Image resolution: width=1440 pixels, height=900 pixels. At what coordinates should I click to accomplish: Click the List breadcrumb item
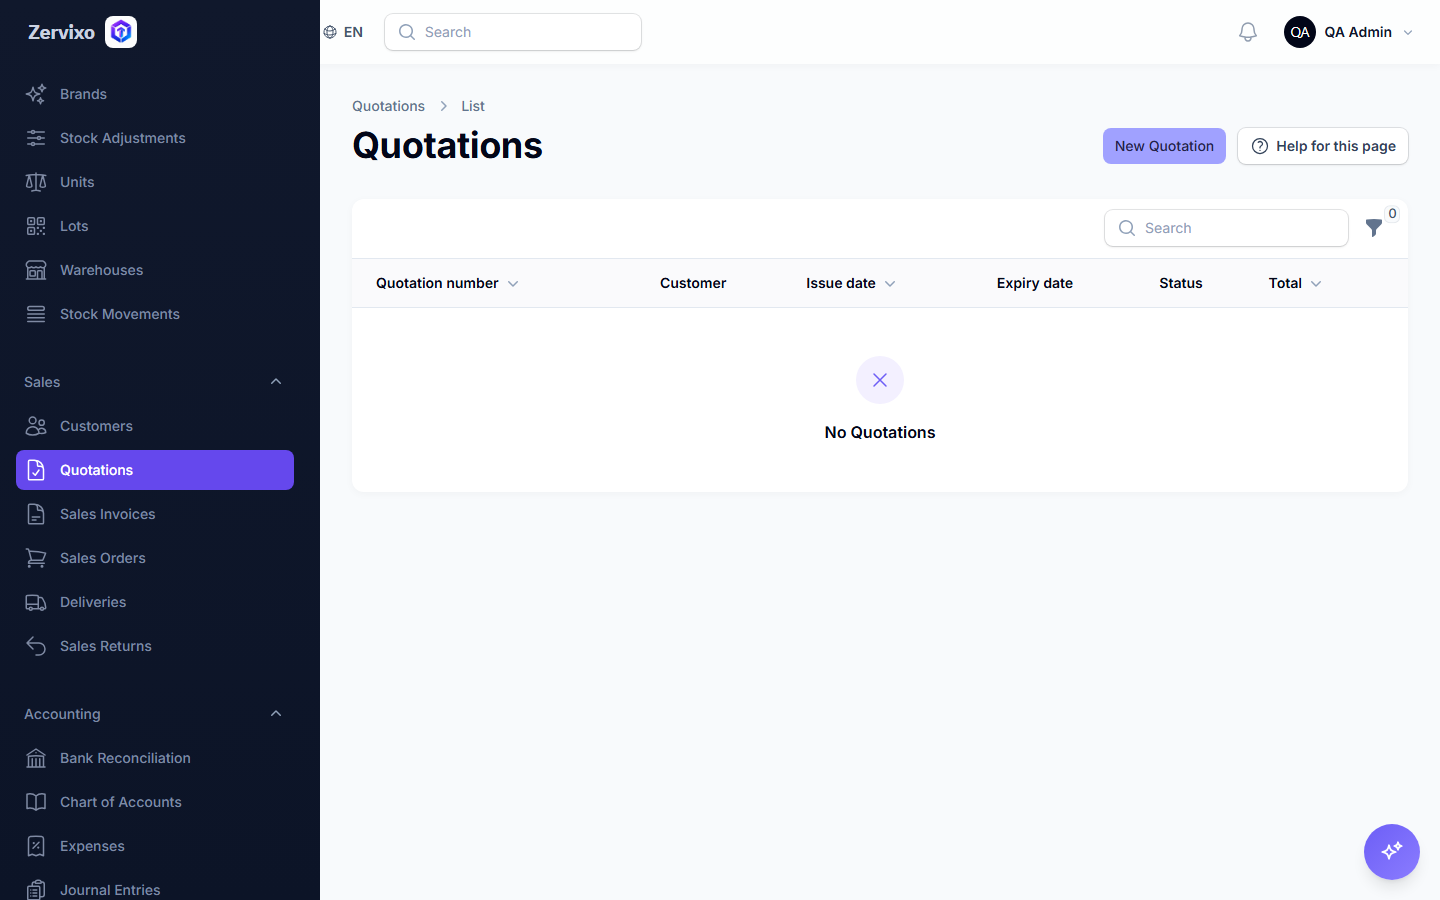click(x=473, y=106)
